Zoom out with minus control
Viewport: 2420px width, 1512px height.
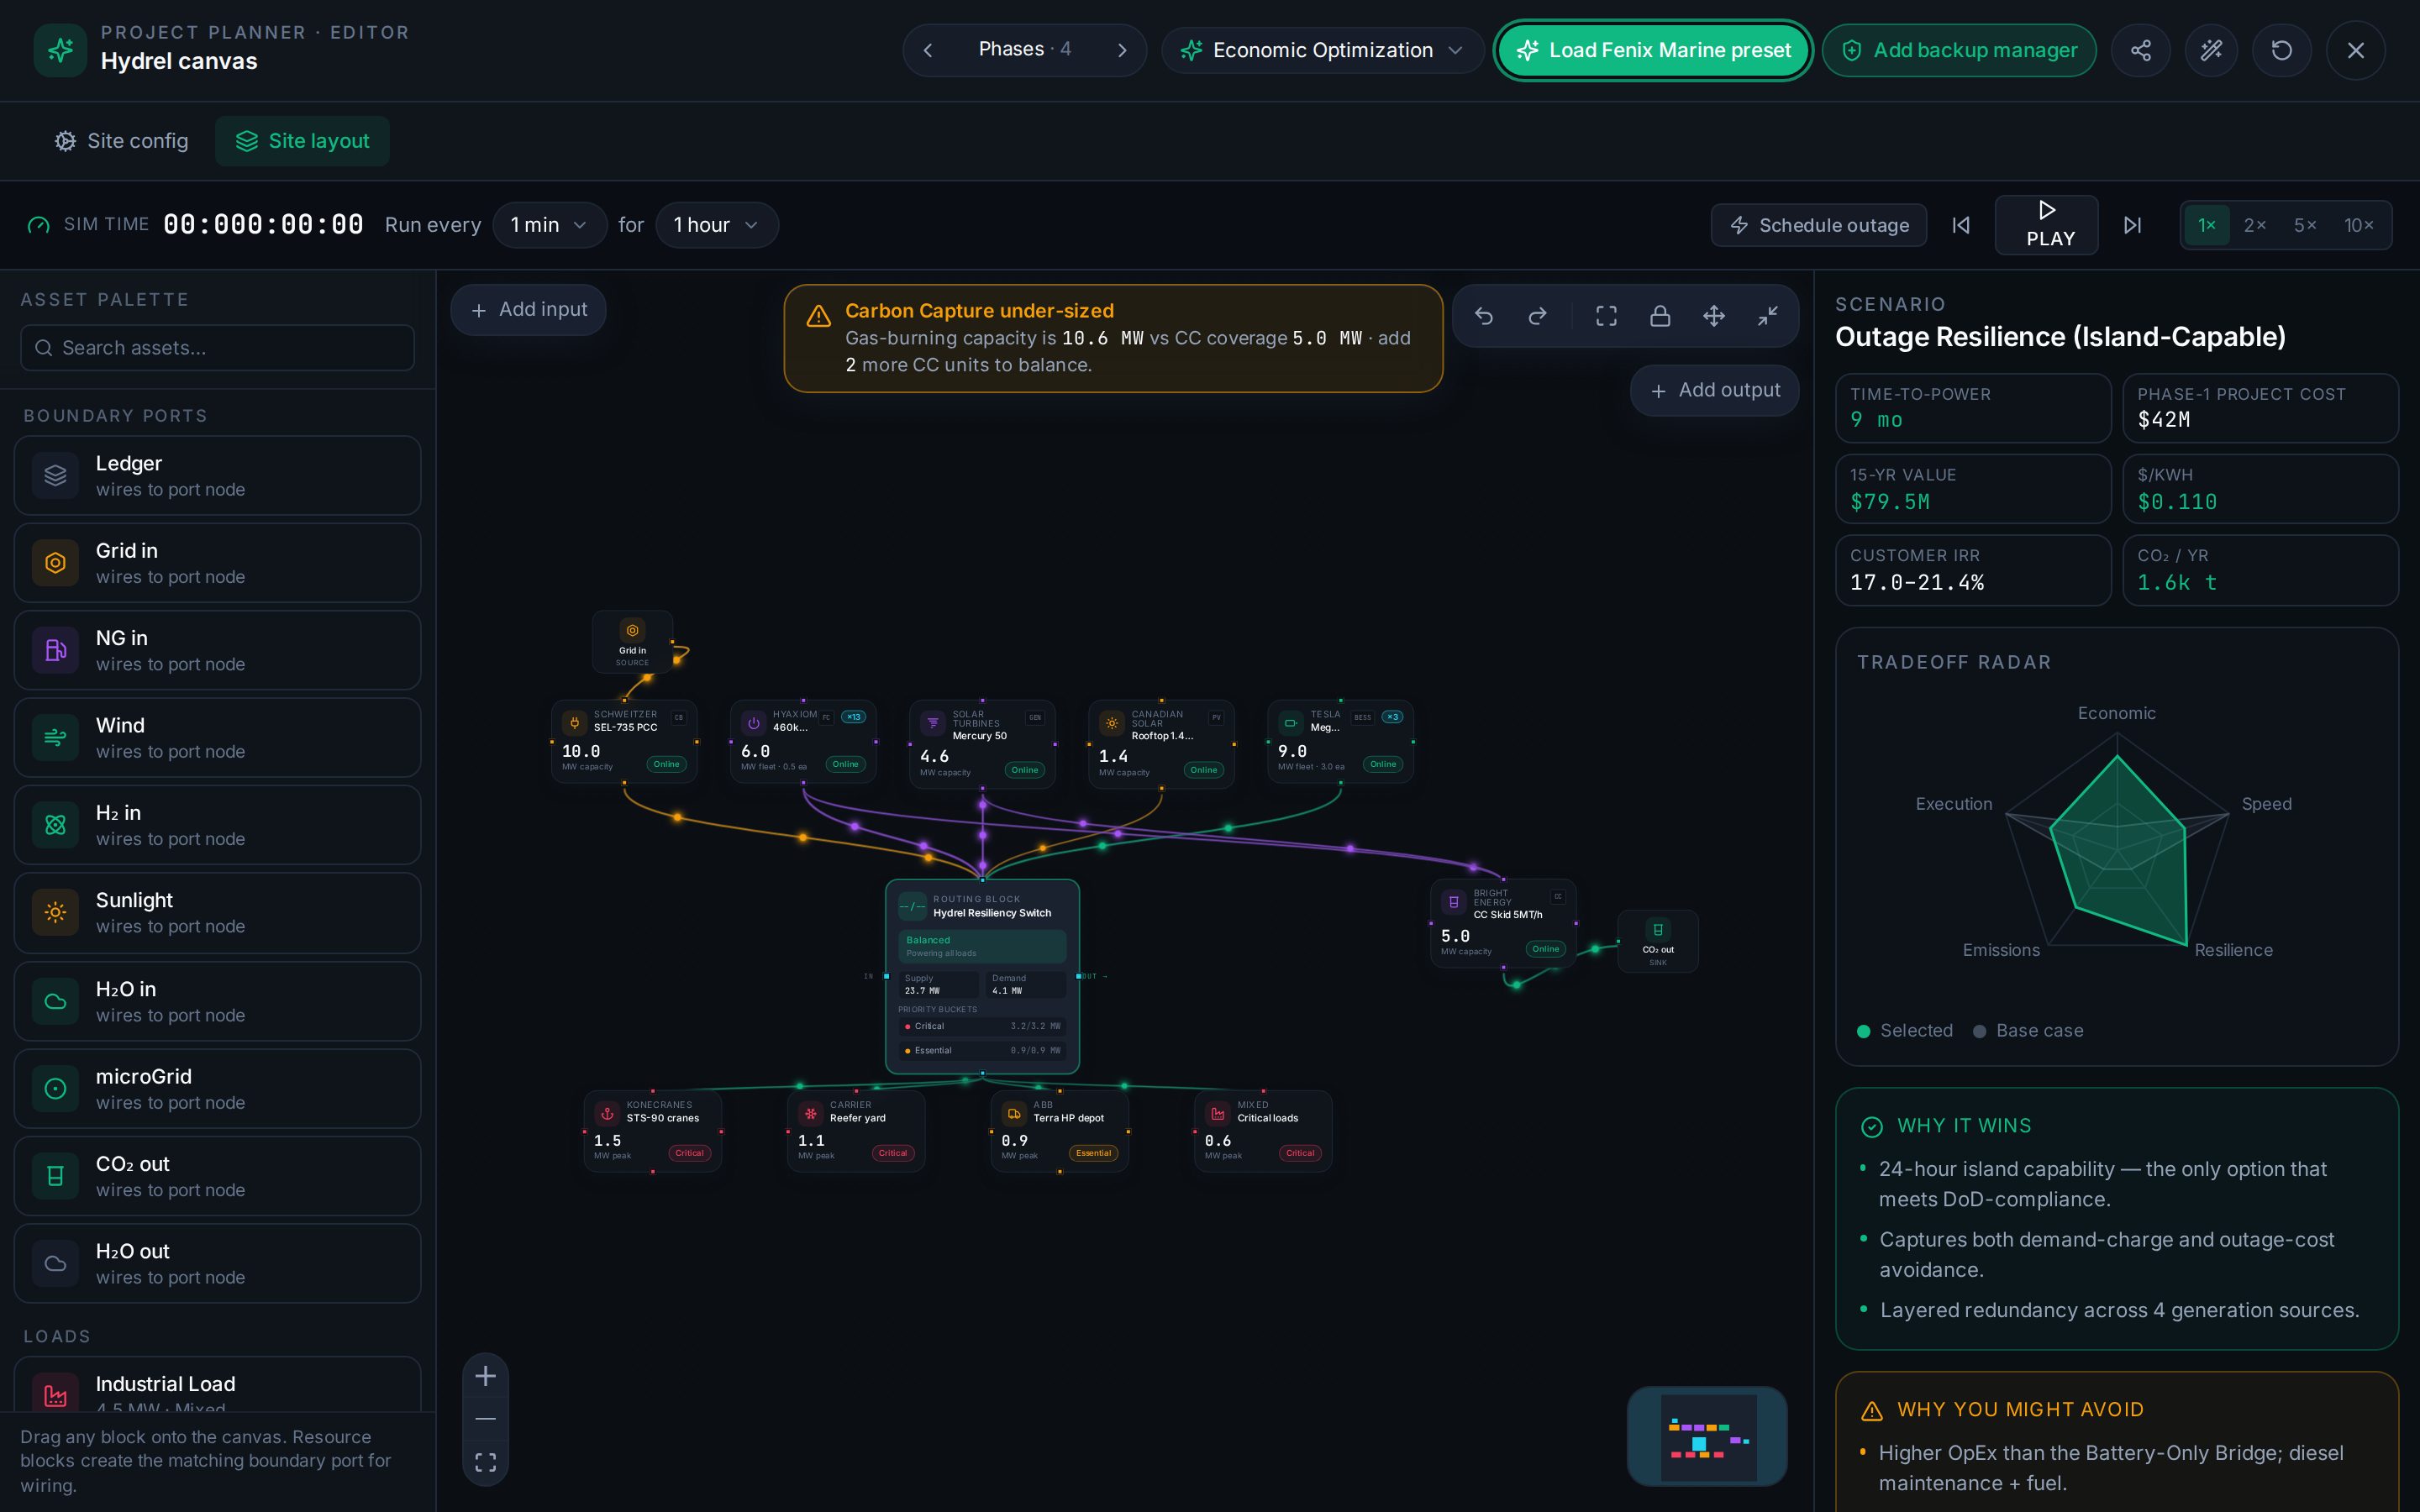(x=485, y=1419)
